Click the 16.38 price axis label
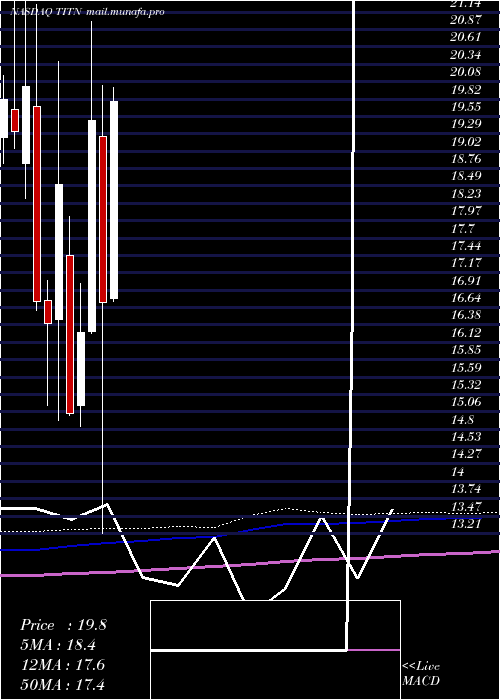Viewport: 500px width, 700px height. point(466,315)
